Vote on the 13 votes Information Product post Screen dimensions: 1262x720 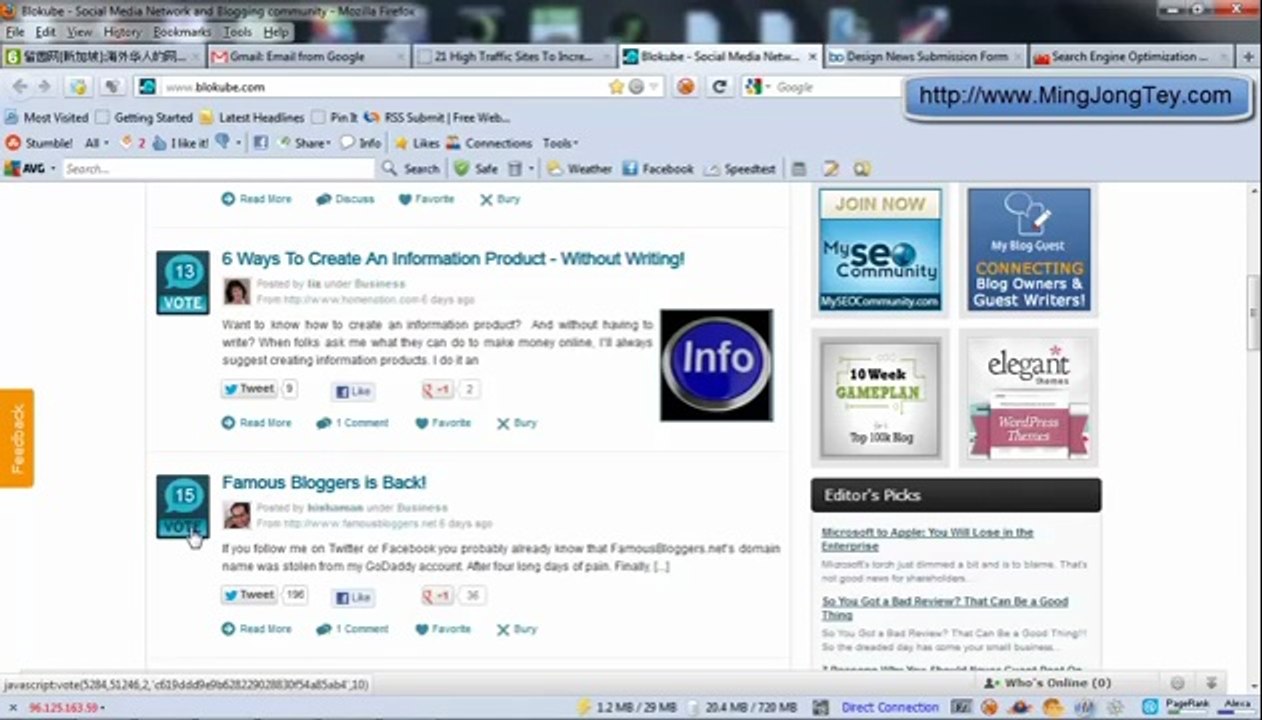183,282
